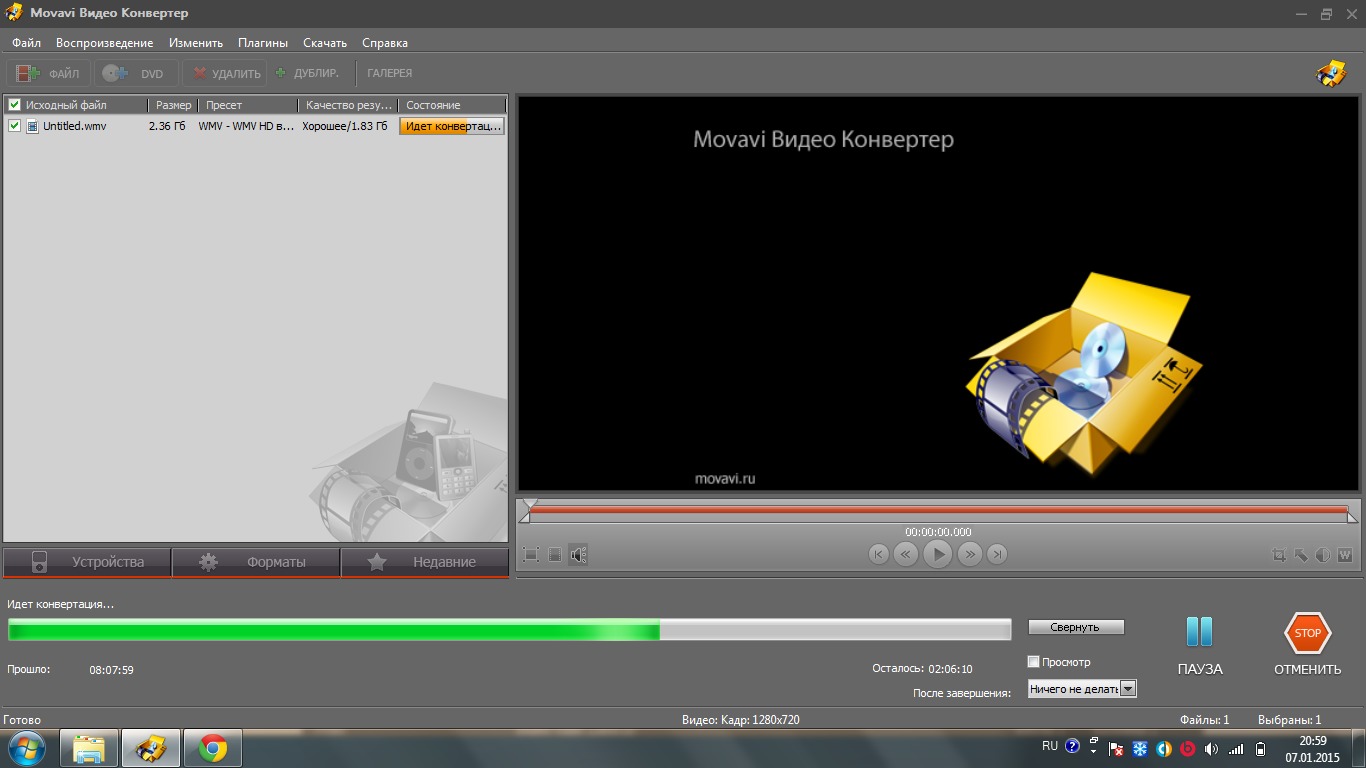Screen dimensions: 1366x768
Task: Toggle the volume speaker icon
Action: [x=578, y=554]
